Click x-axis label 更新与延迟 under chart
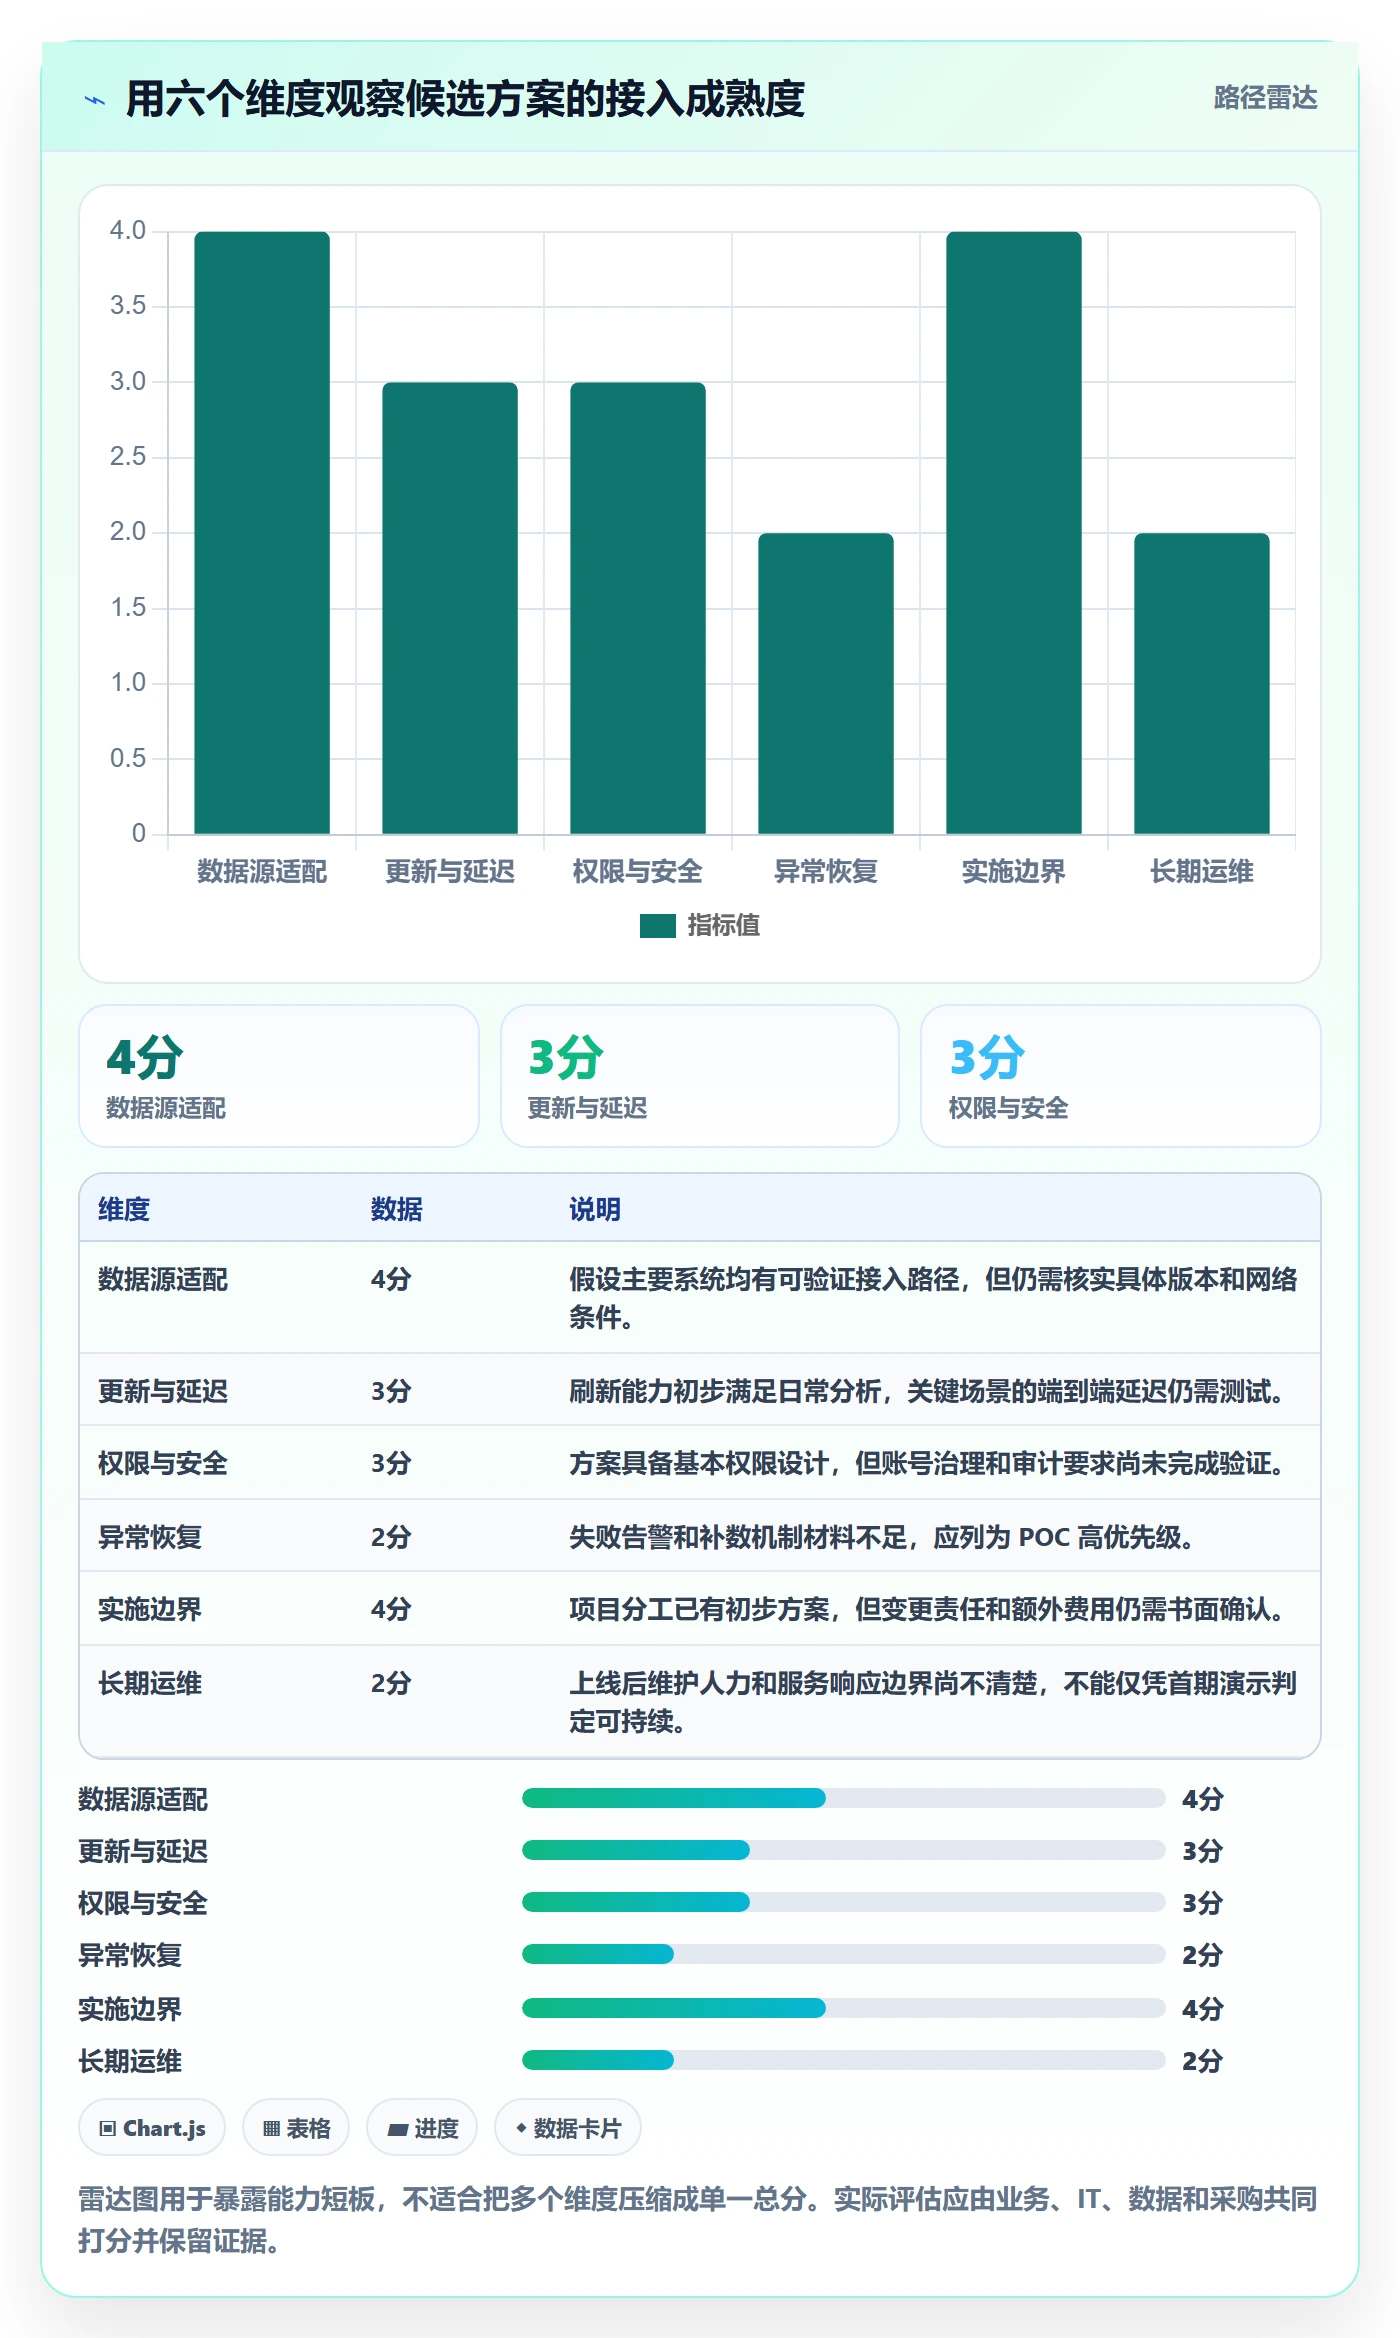Image resolution: width=1400 pixels, height=2338 pixels. click(450, 872)
